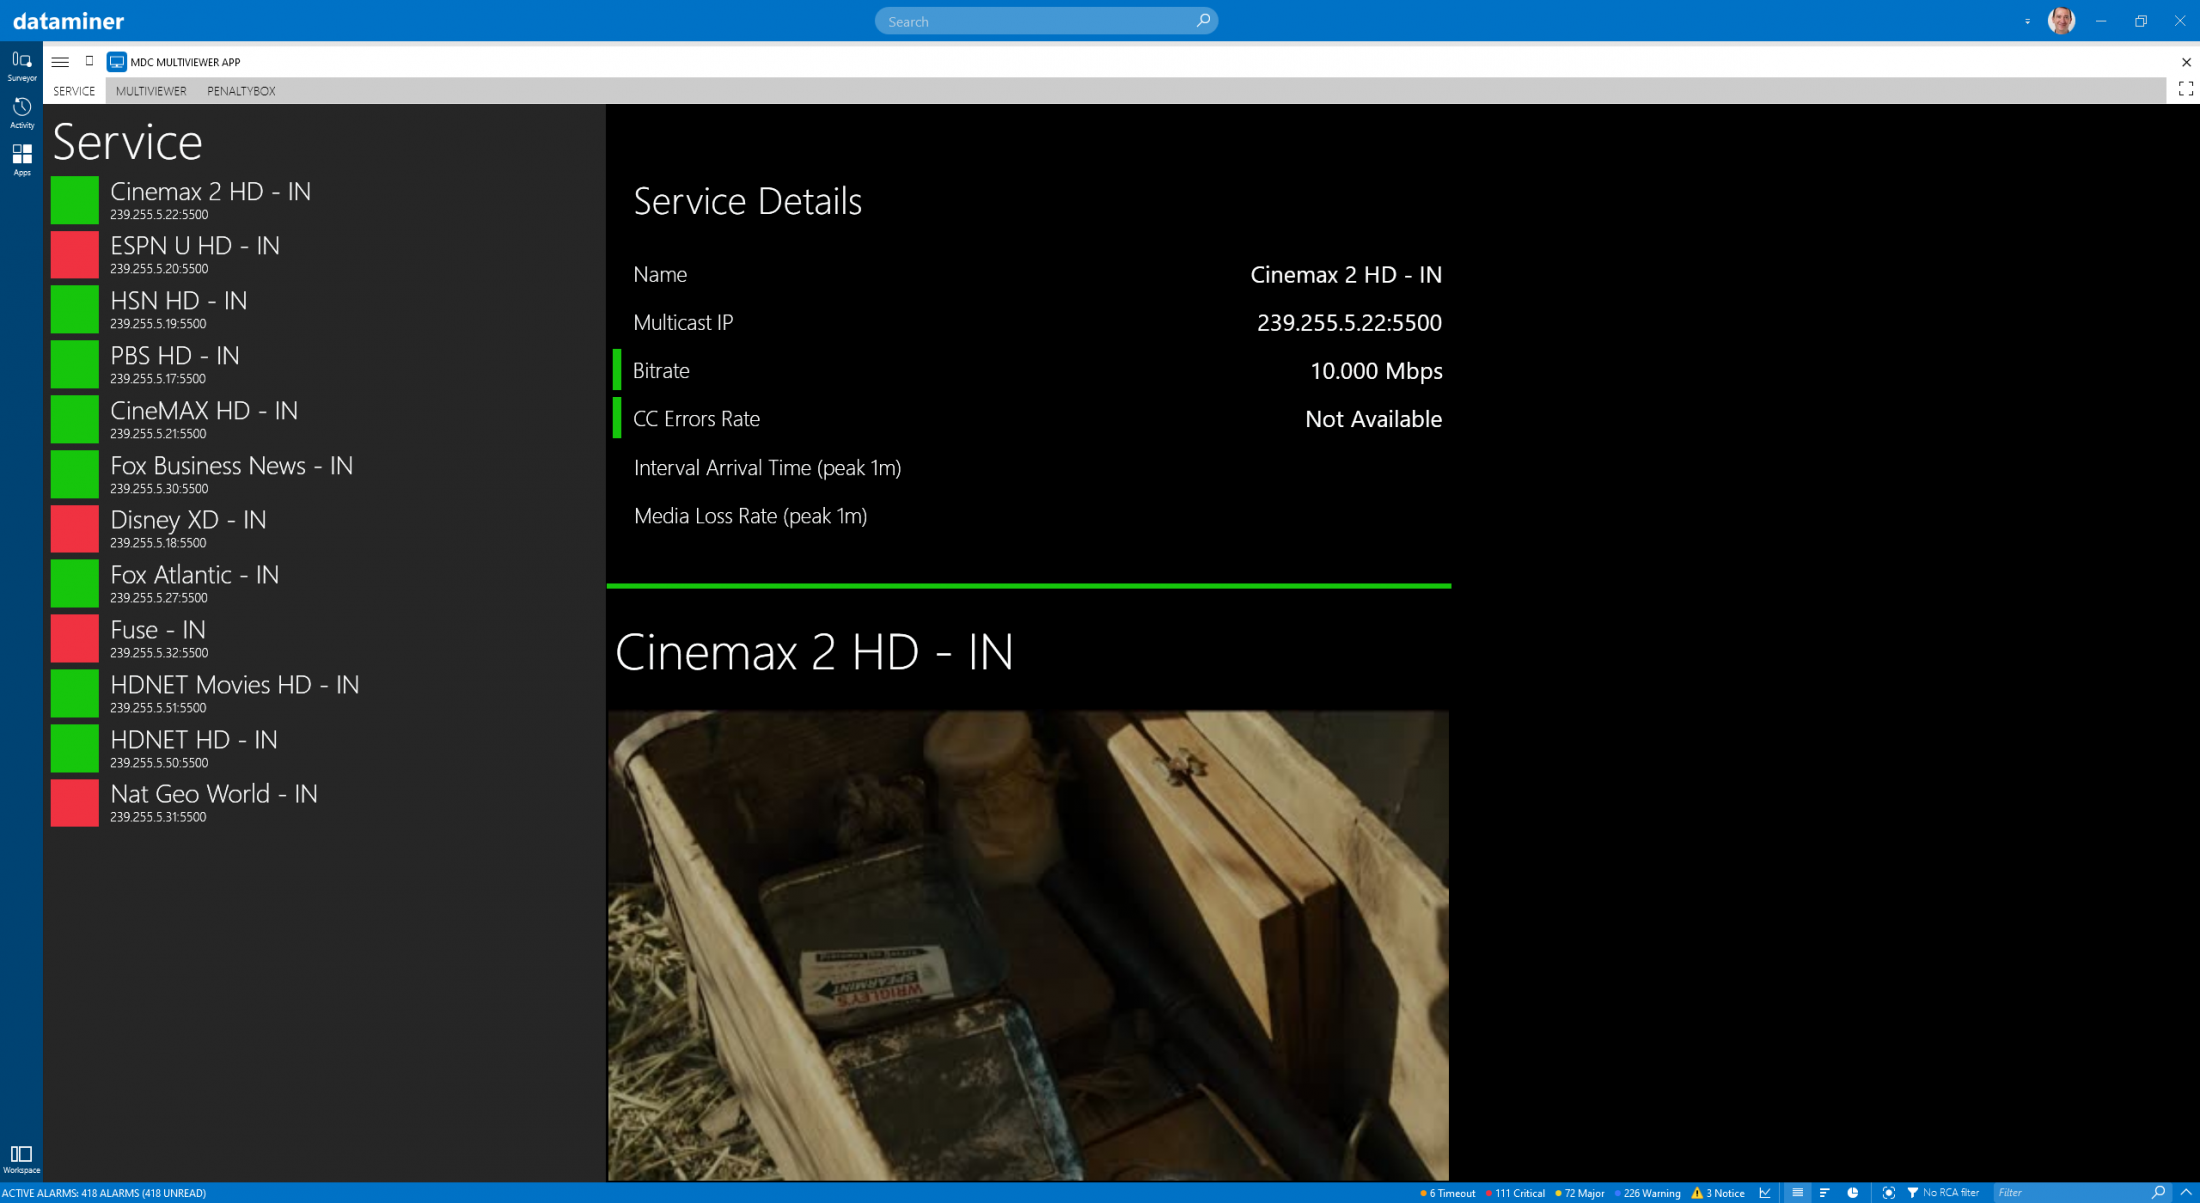This screenshot has height=1203, width=2200.
Task: Select the pie chart view icon in the alarm bar
Action: 1852,1193
